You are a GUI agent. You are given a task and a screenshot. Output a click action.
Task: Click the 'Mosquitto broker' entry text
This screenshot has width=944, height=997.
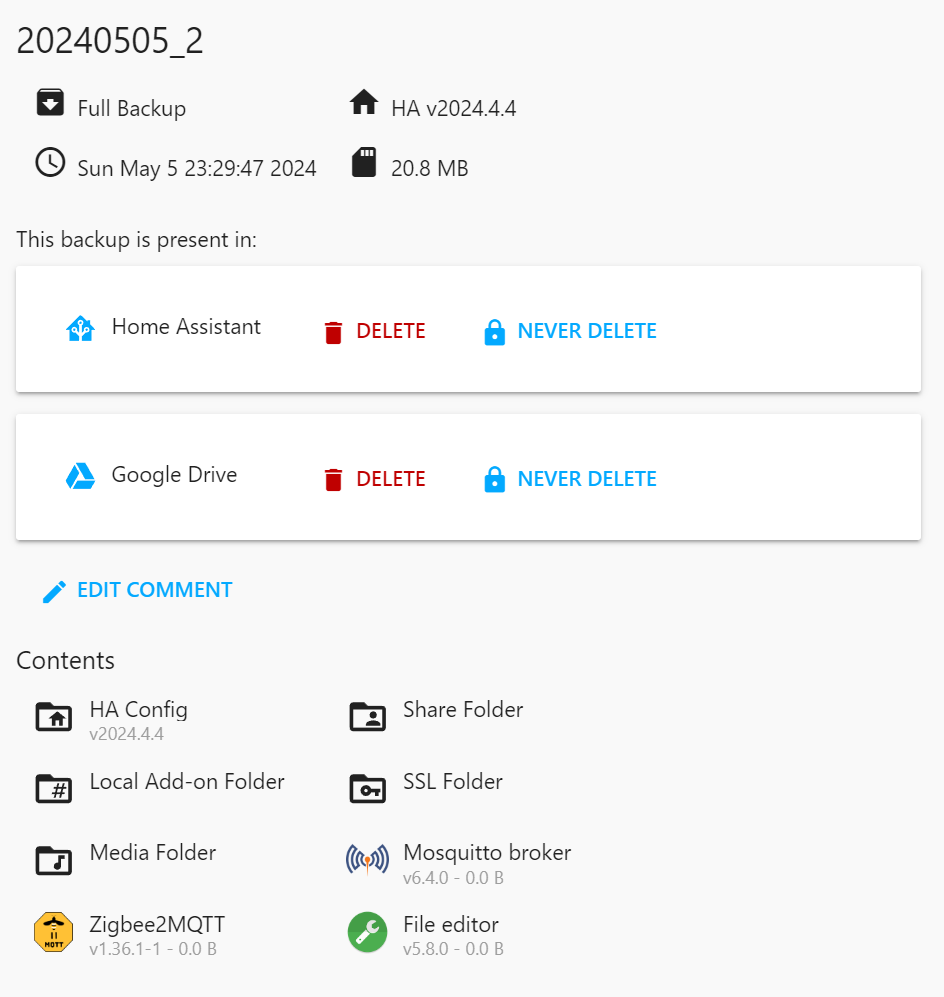(487, 853)
